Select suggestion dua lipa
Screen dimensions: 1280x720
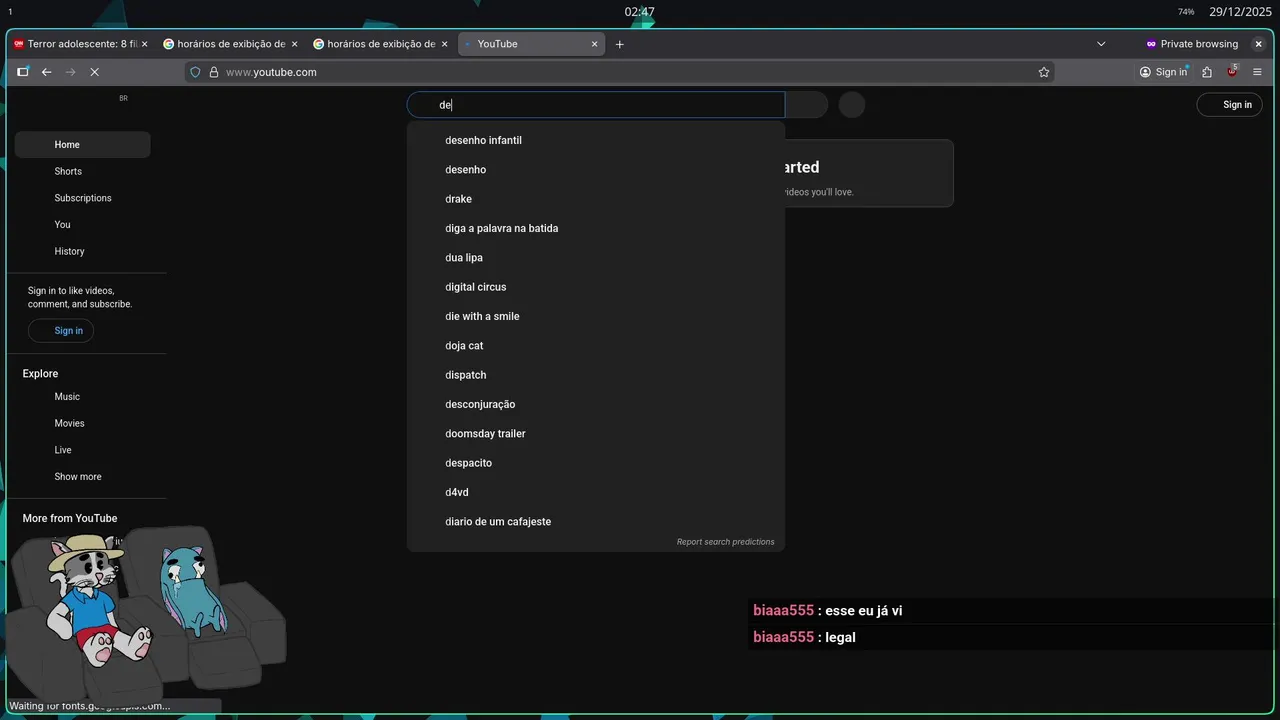pyautogui.click(x=596, y=258)
